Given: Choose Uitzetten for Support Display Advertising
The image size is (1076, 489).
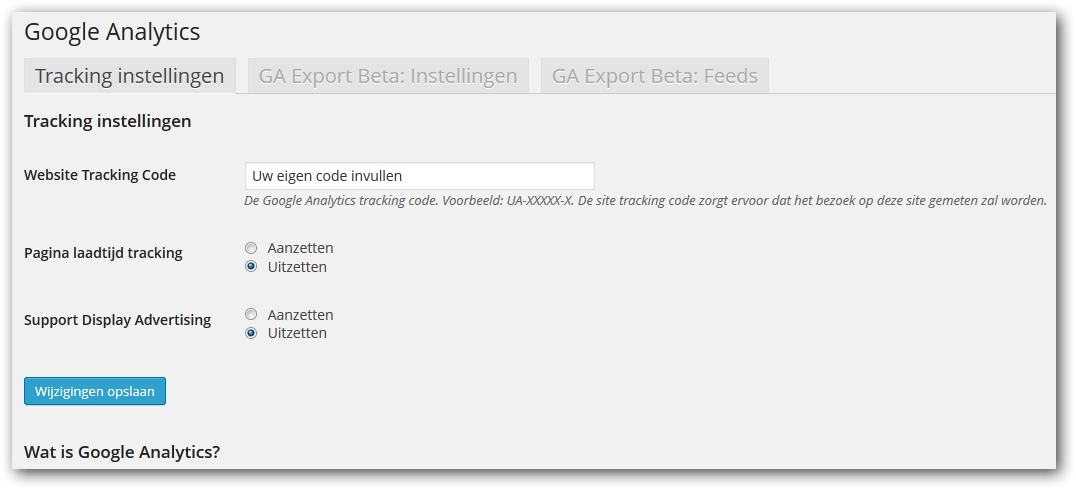Looking at the screenshot, I should click(251, 333).
